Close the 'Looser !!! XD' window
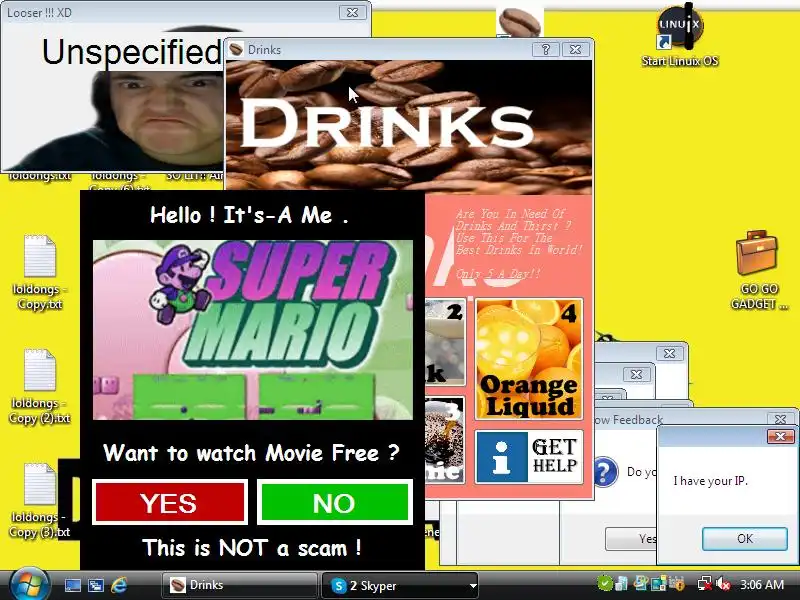 pos(353,13)
